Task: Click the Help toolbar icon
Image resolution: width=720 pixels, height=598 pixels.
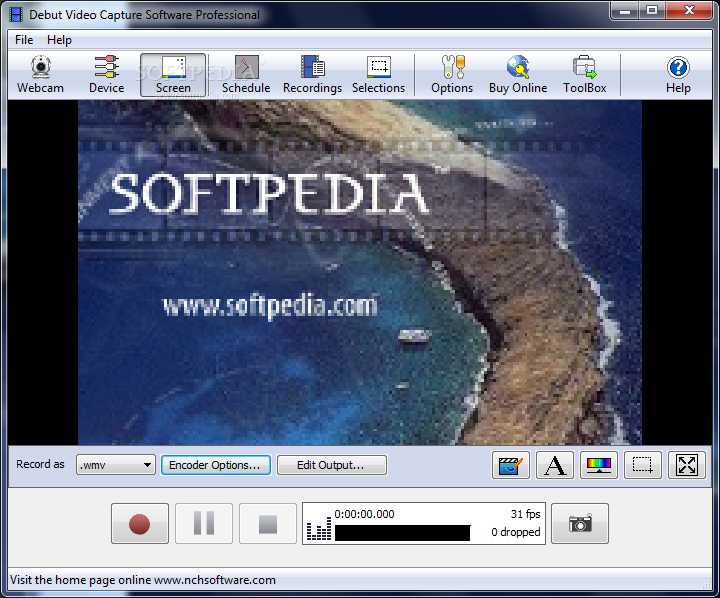Action: point(678,75)
